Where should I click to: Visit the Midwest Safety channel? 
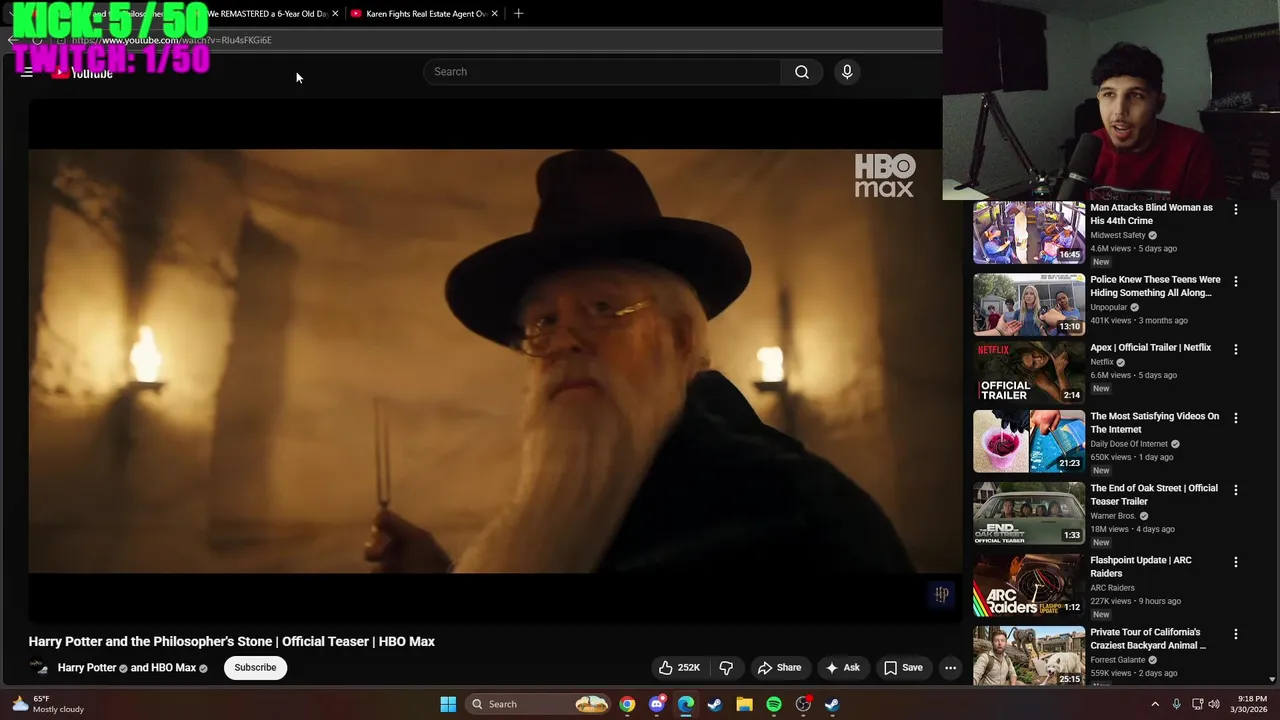pos(1118,235)
